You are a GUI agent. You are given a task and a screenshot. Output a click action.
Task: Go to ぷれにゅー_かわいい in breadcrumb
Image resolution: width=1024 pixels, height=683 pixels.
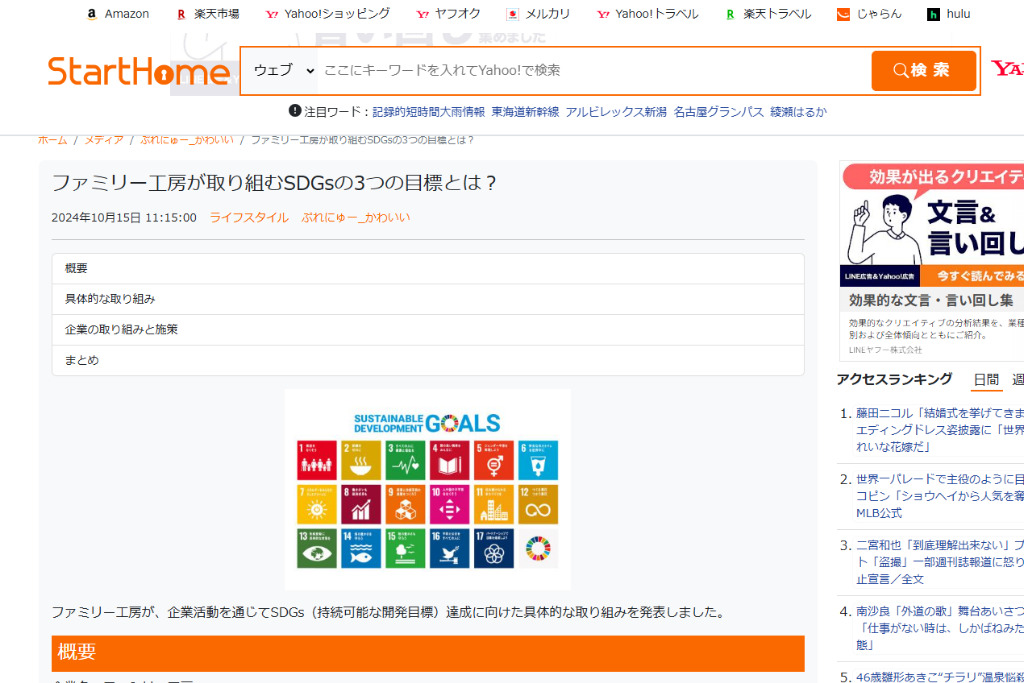(x=186, y=140)
